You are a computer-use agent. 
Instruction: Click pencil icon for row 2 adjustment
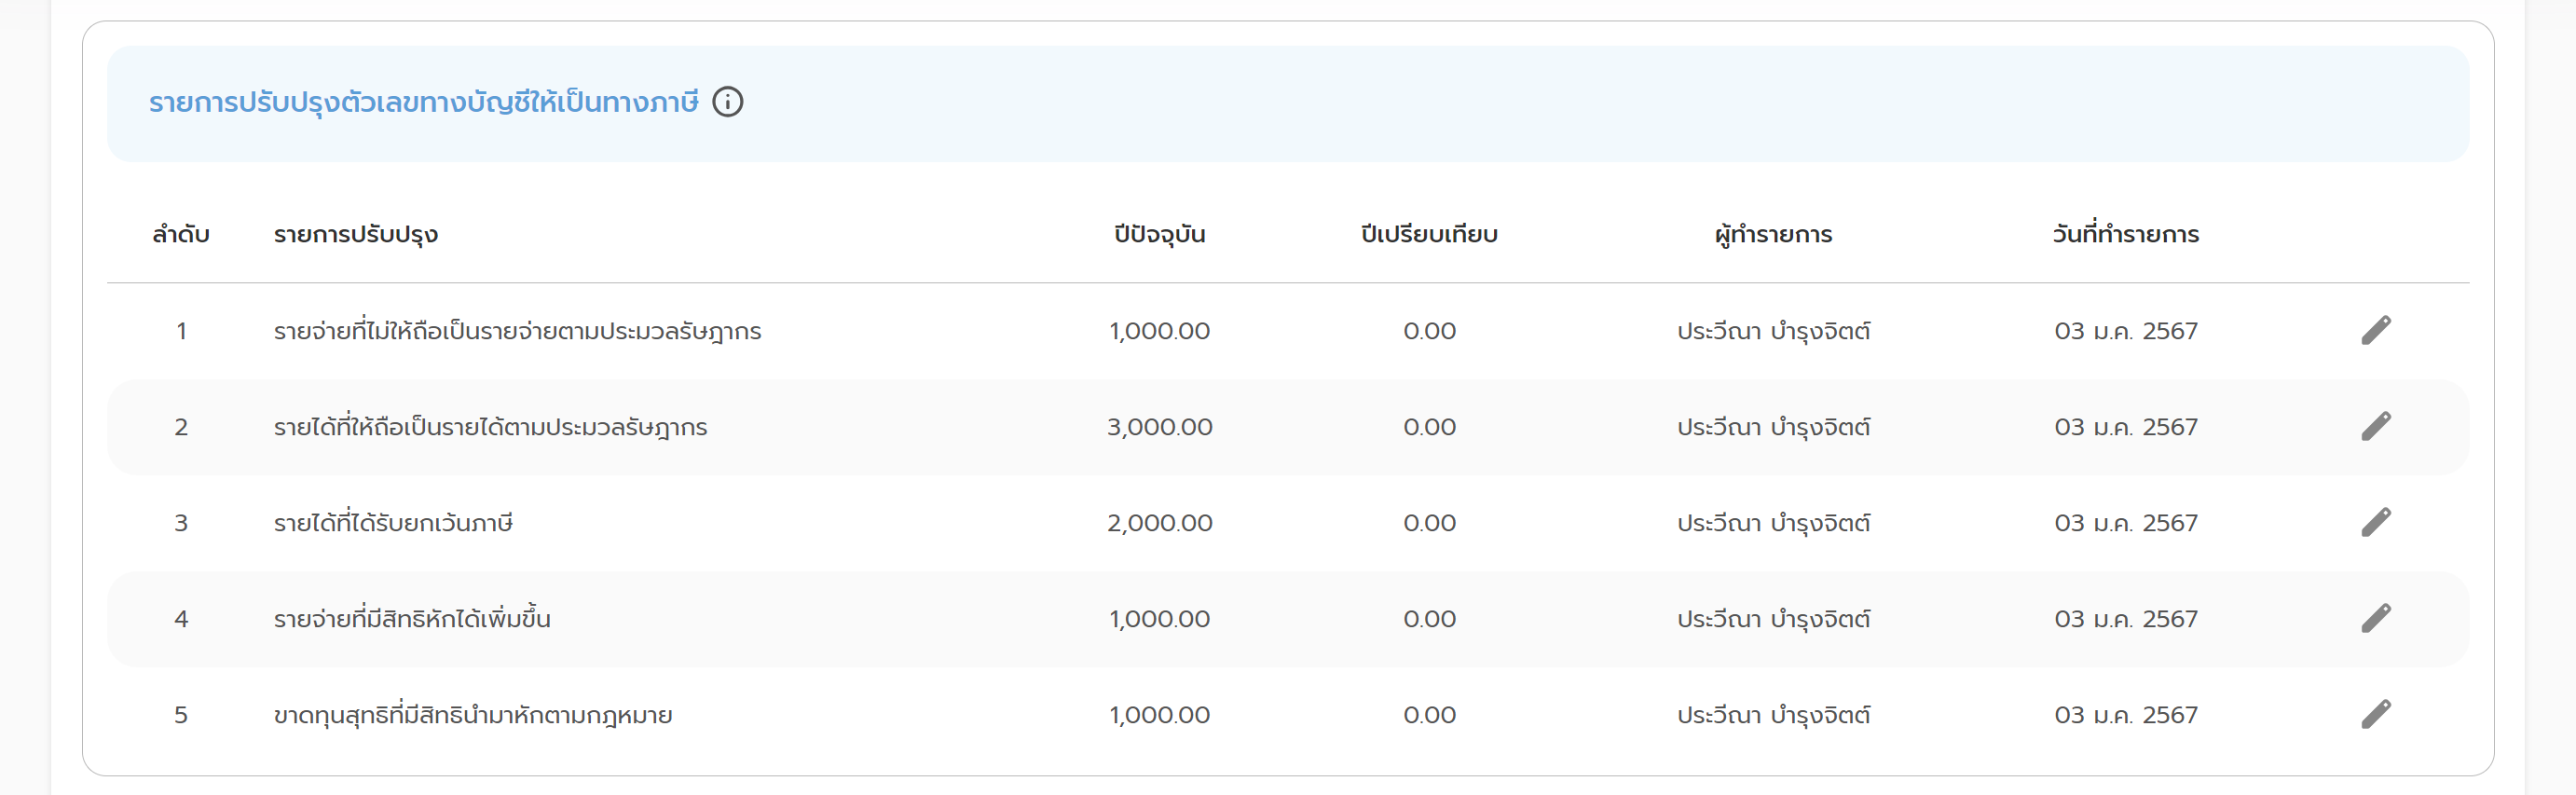click(2376, 427)
